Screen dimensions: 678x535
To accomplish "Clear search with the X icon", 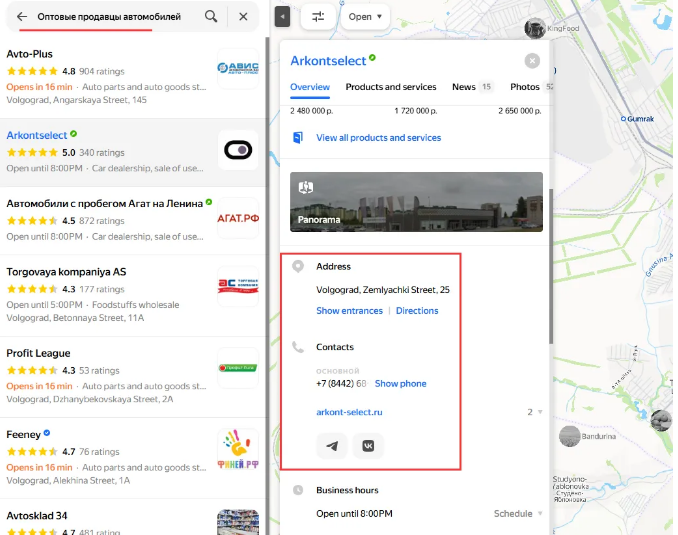I will click(x=243, y=17).
